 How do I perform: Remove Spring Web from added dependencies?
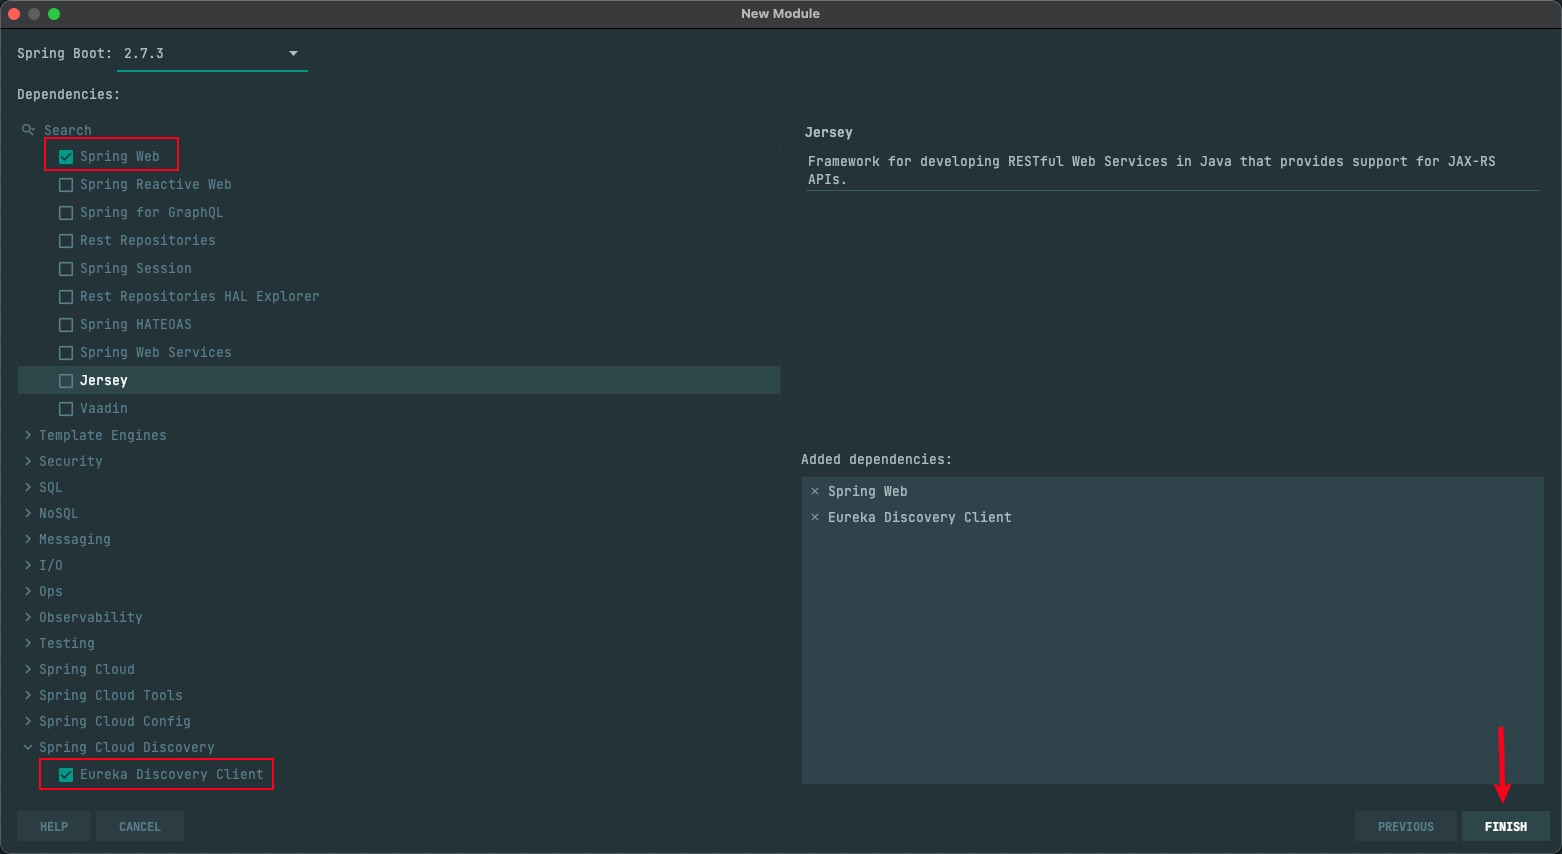click(815, 491)
